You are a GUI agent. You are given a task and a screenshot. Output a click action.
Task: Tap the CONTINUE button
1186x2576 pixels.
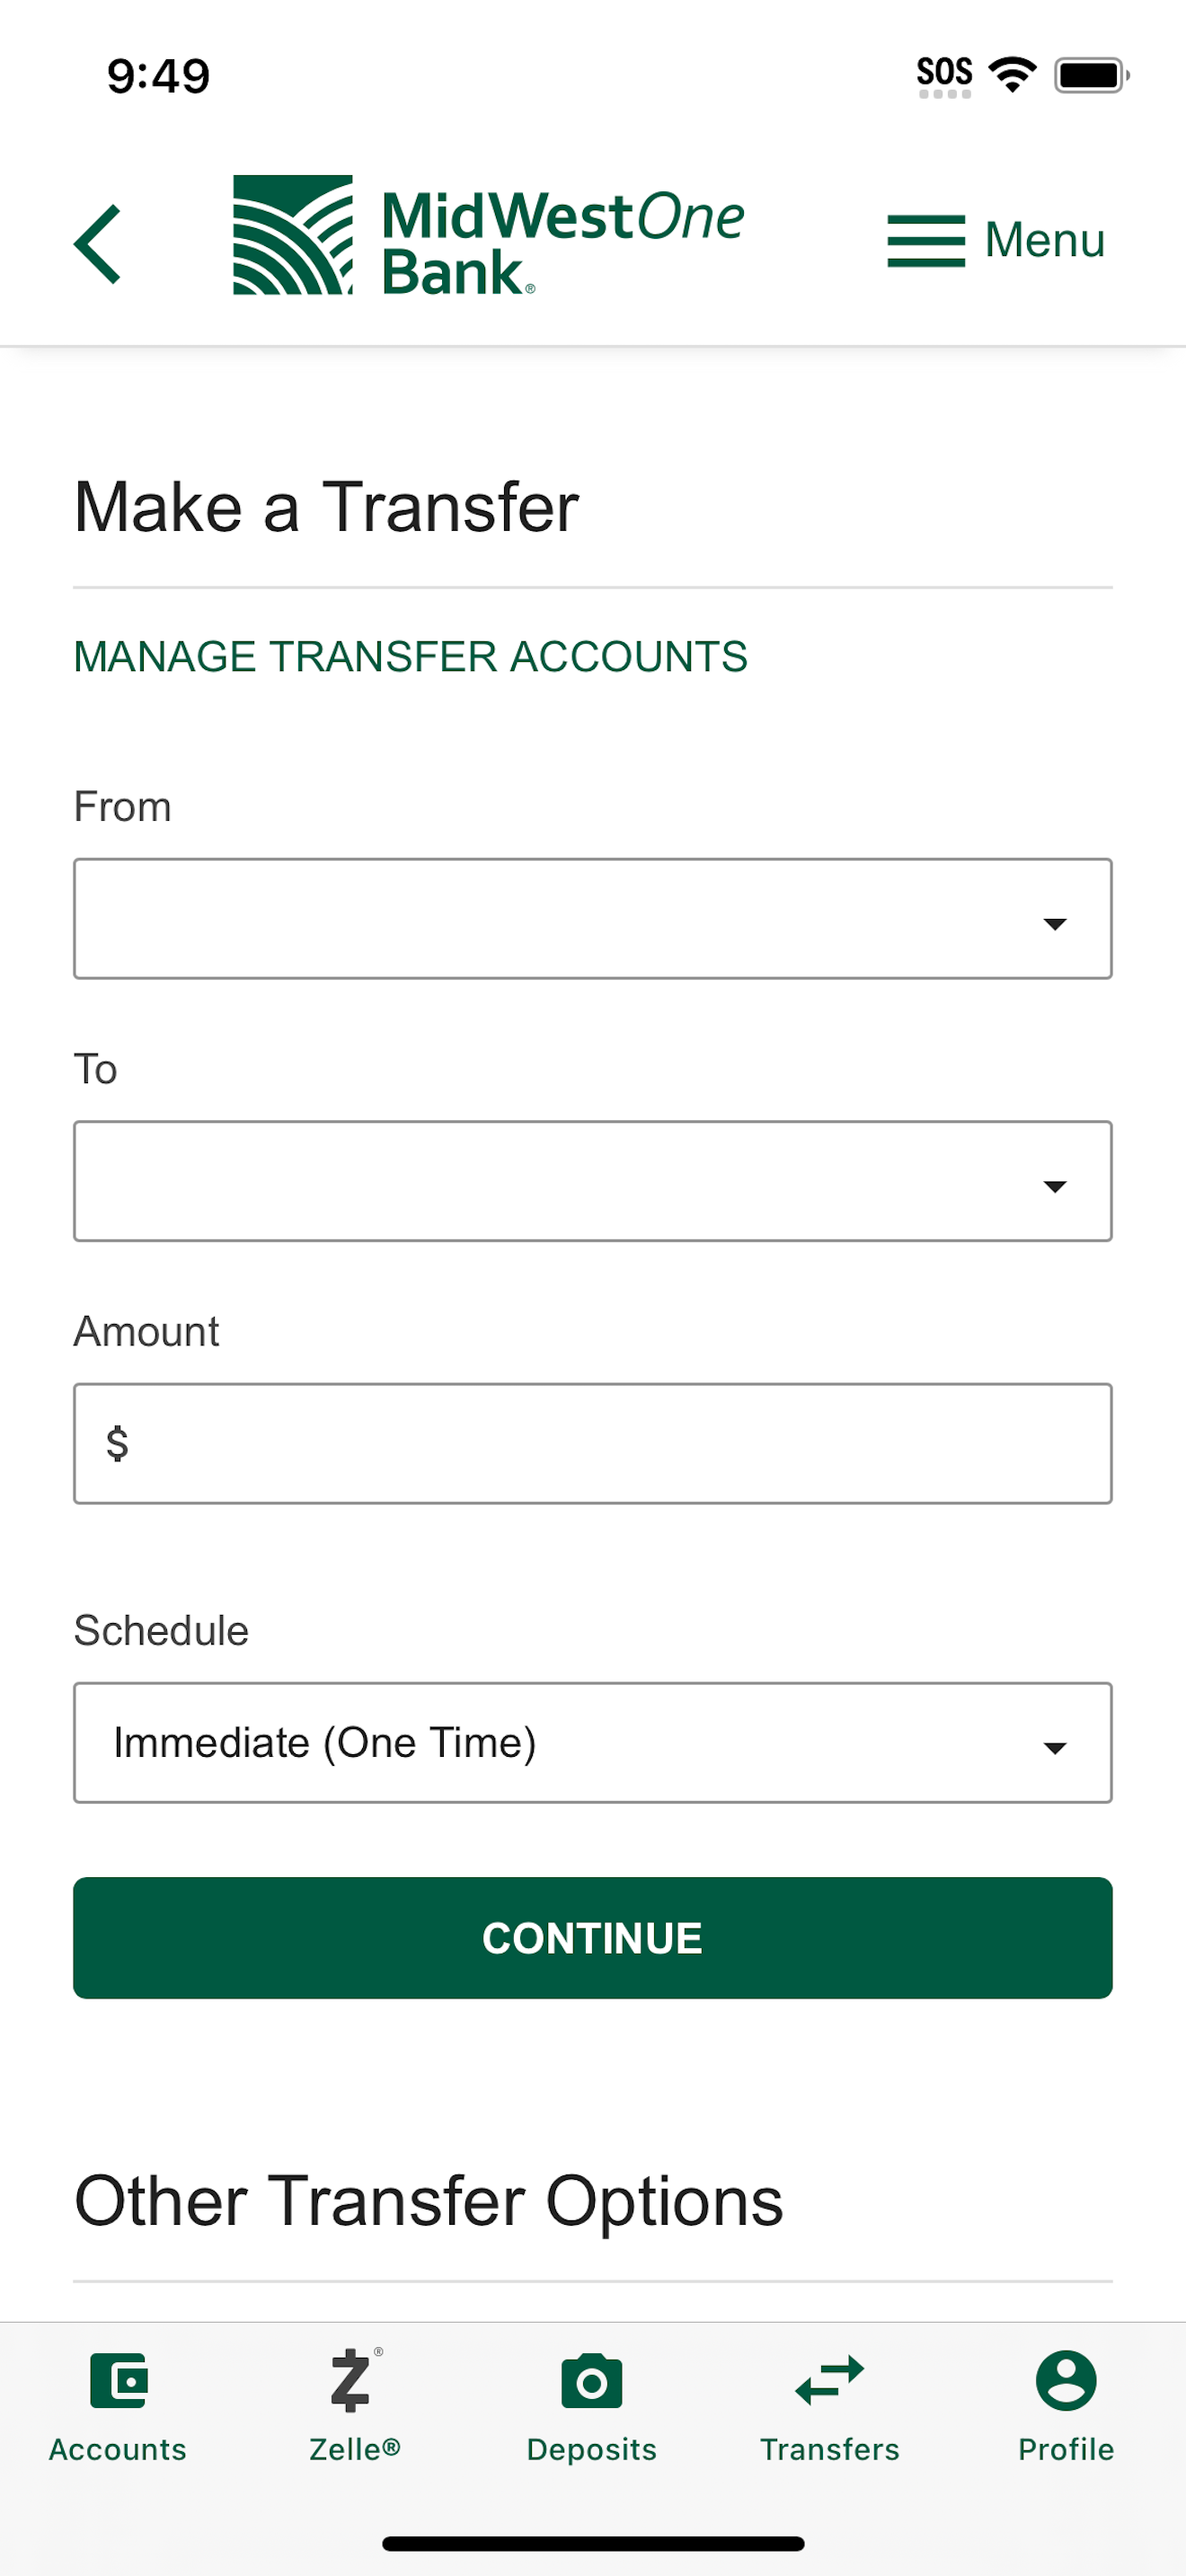(x=593, y=1938)
